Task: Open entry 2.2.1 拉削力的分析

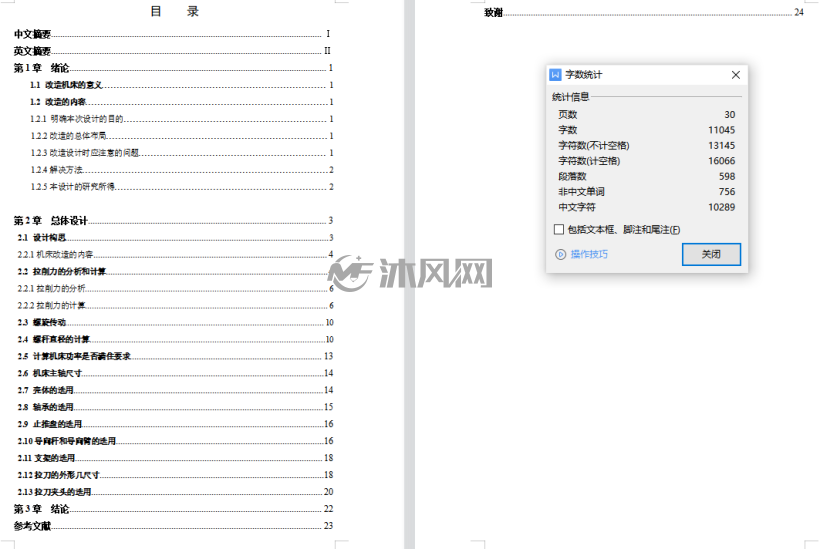Action: click(x=175, y=288)
